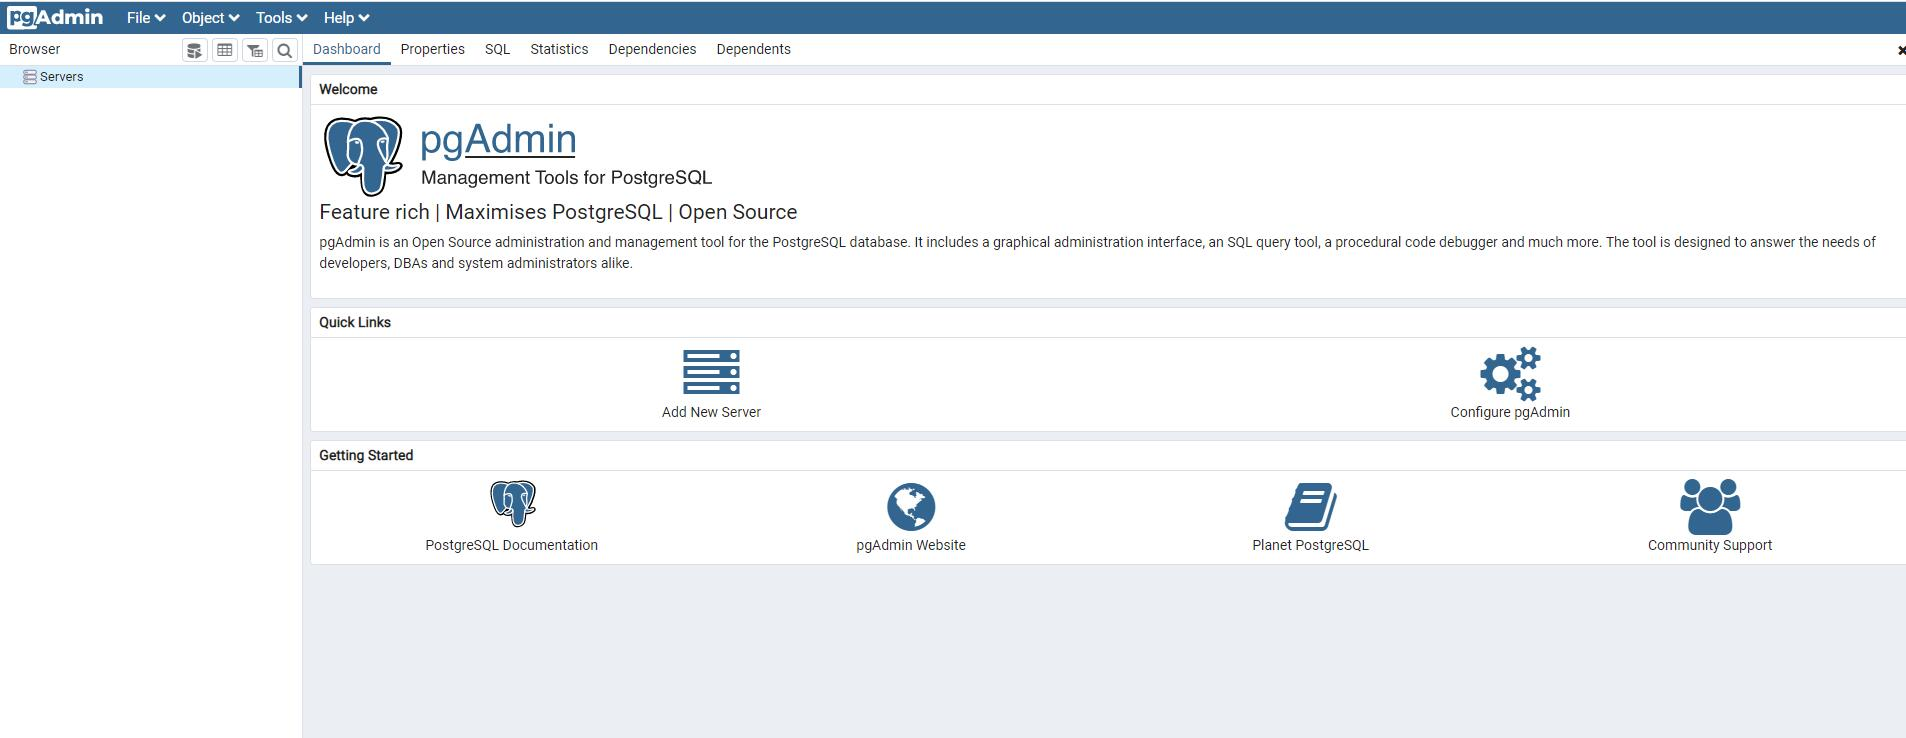The image size is (1906, 738).
Task: Click the pgAdmin Website globe icon
Action: 911,506
